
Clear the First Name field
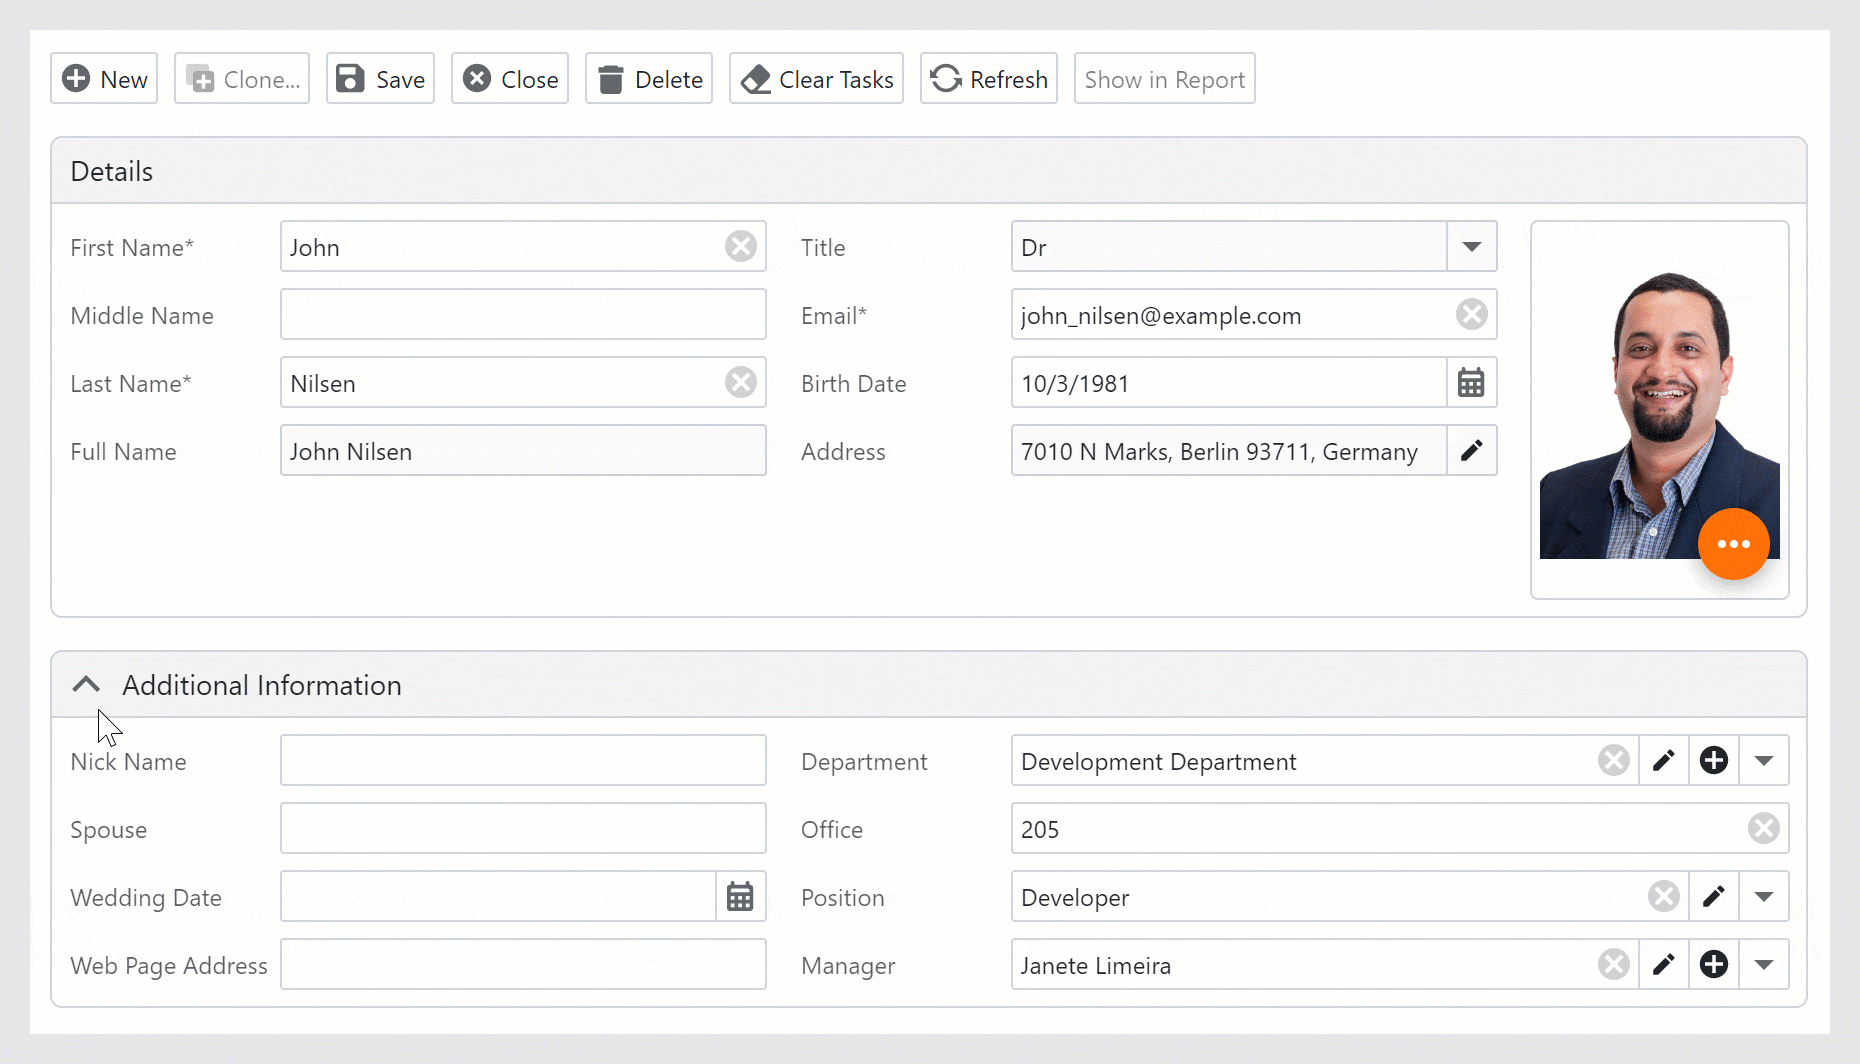[741, 246]
